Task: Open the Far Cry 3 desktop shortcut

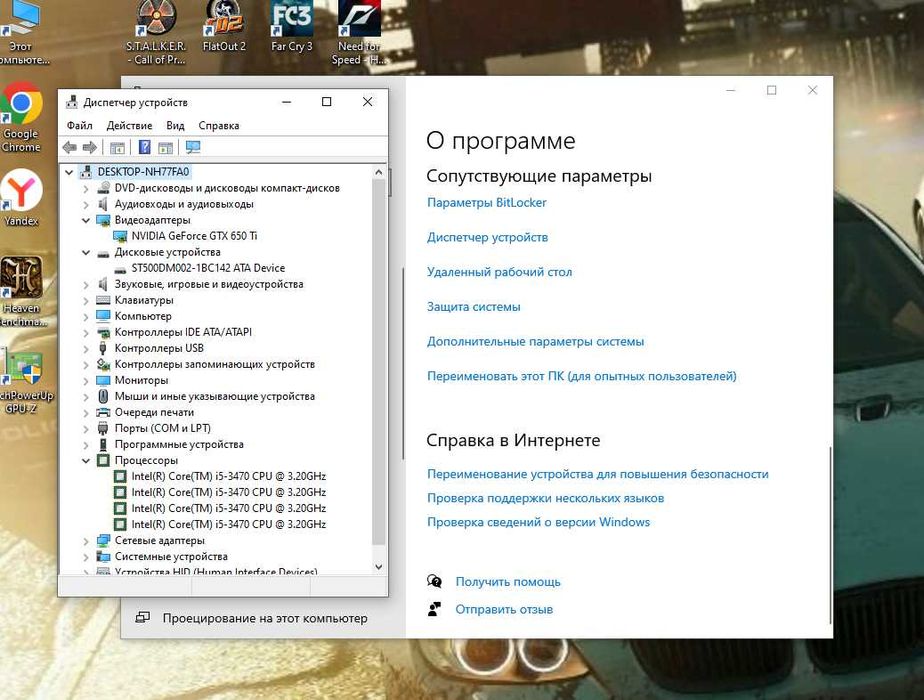Action: (x=292, y=27)
